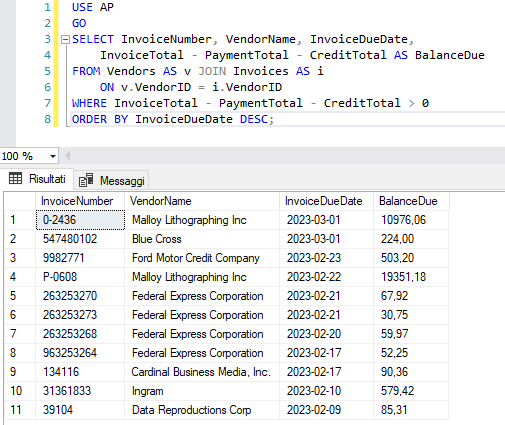Screen dimensions: 505x425
Task: Click the Messaggi tab icon
Action: click(x=86, y=180)
